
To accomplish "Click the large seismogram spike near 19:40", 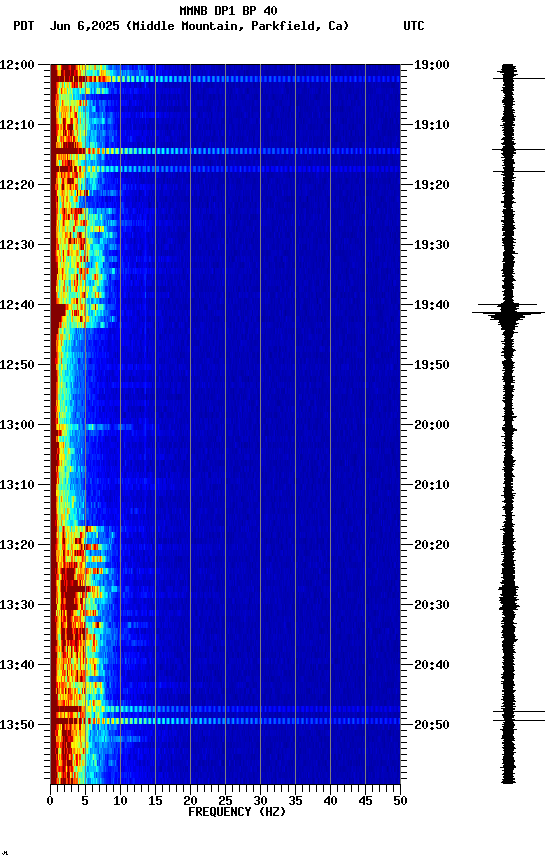I will [508, 314].
